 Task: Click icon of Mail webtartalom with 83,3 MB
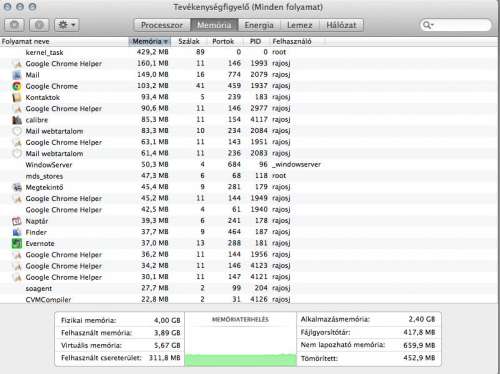click(17, 131)
